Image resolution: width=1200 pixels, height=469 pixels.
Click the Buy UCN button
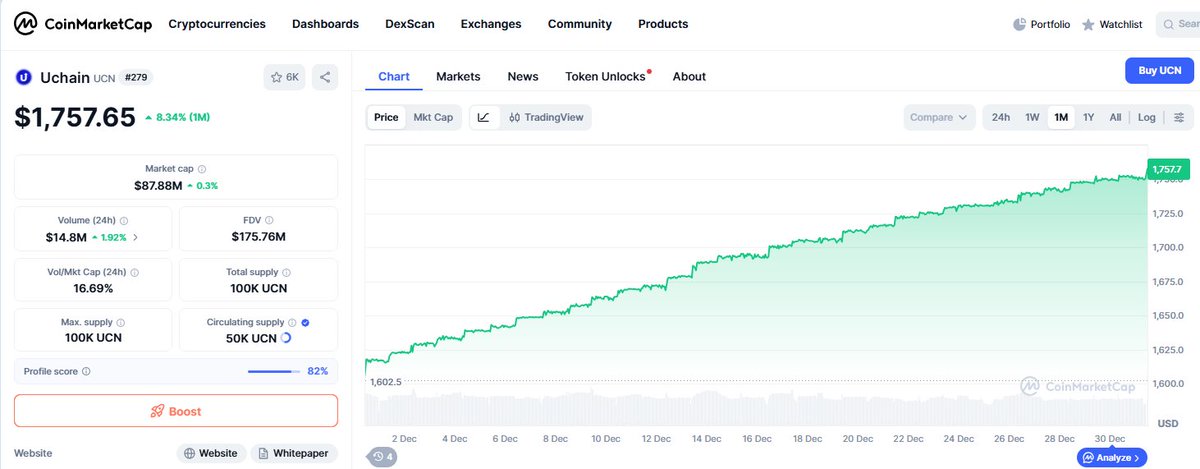click(1160, 71)
